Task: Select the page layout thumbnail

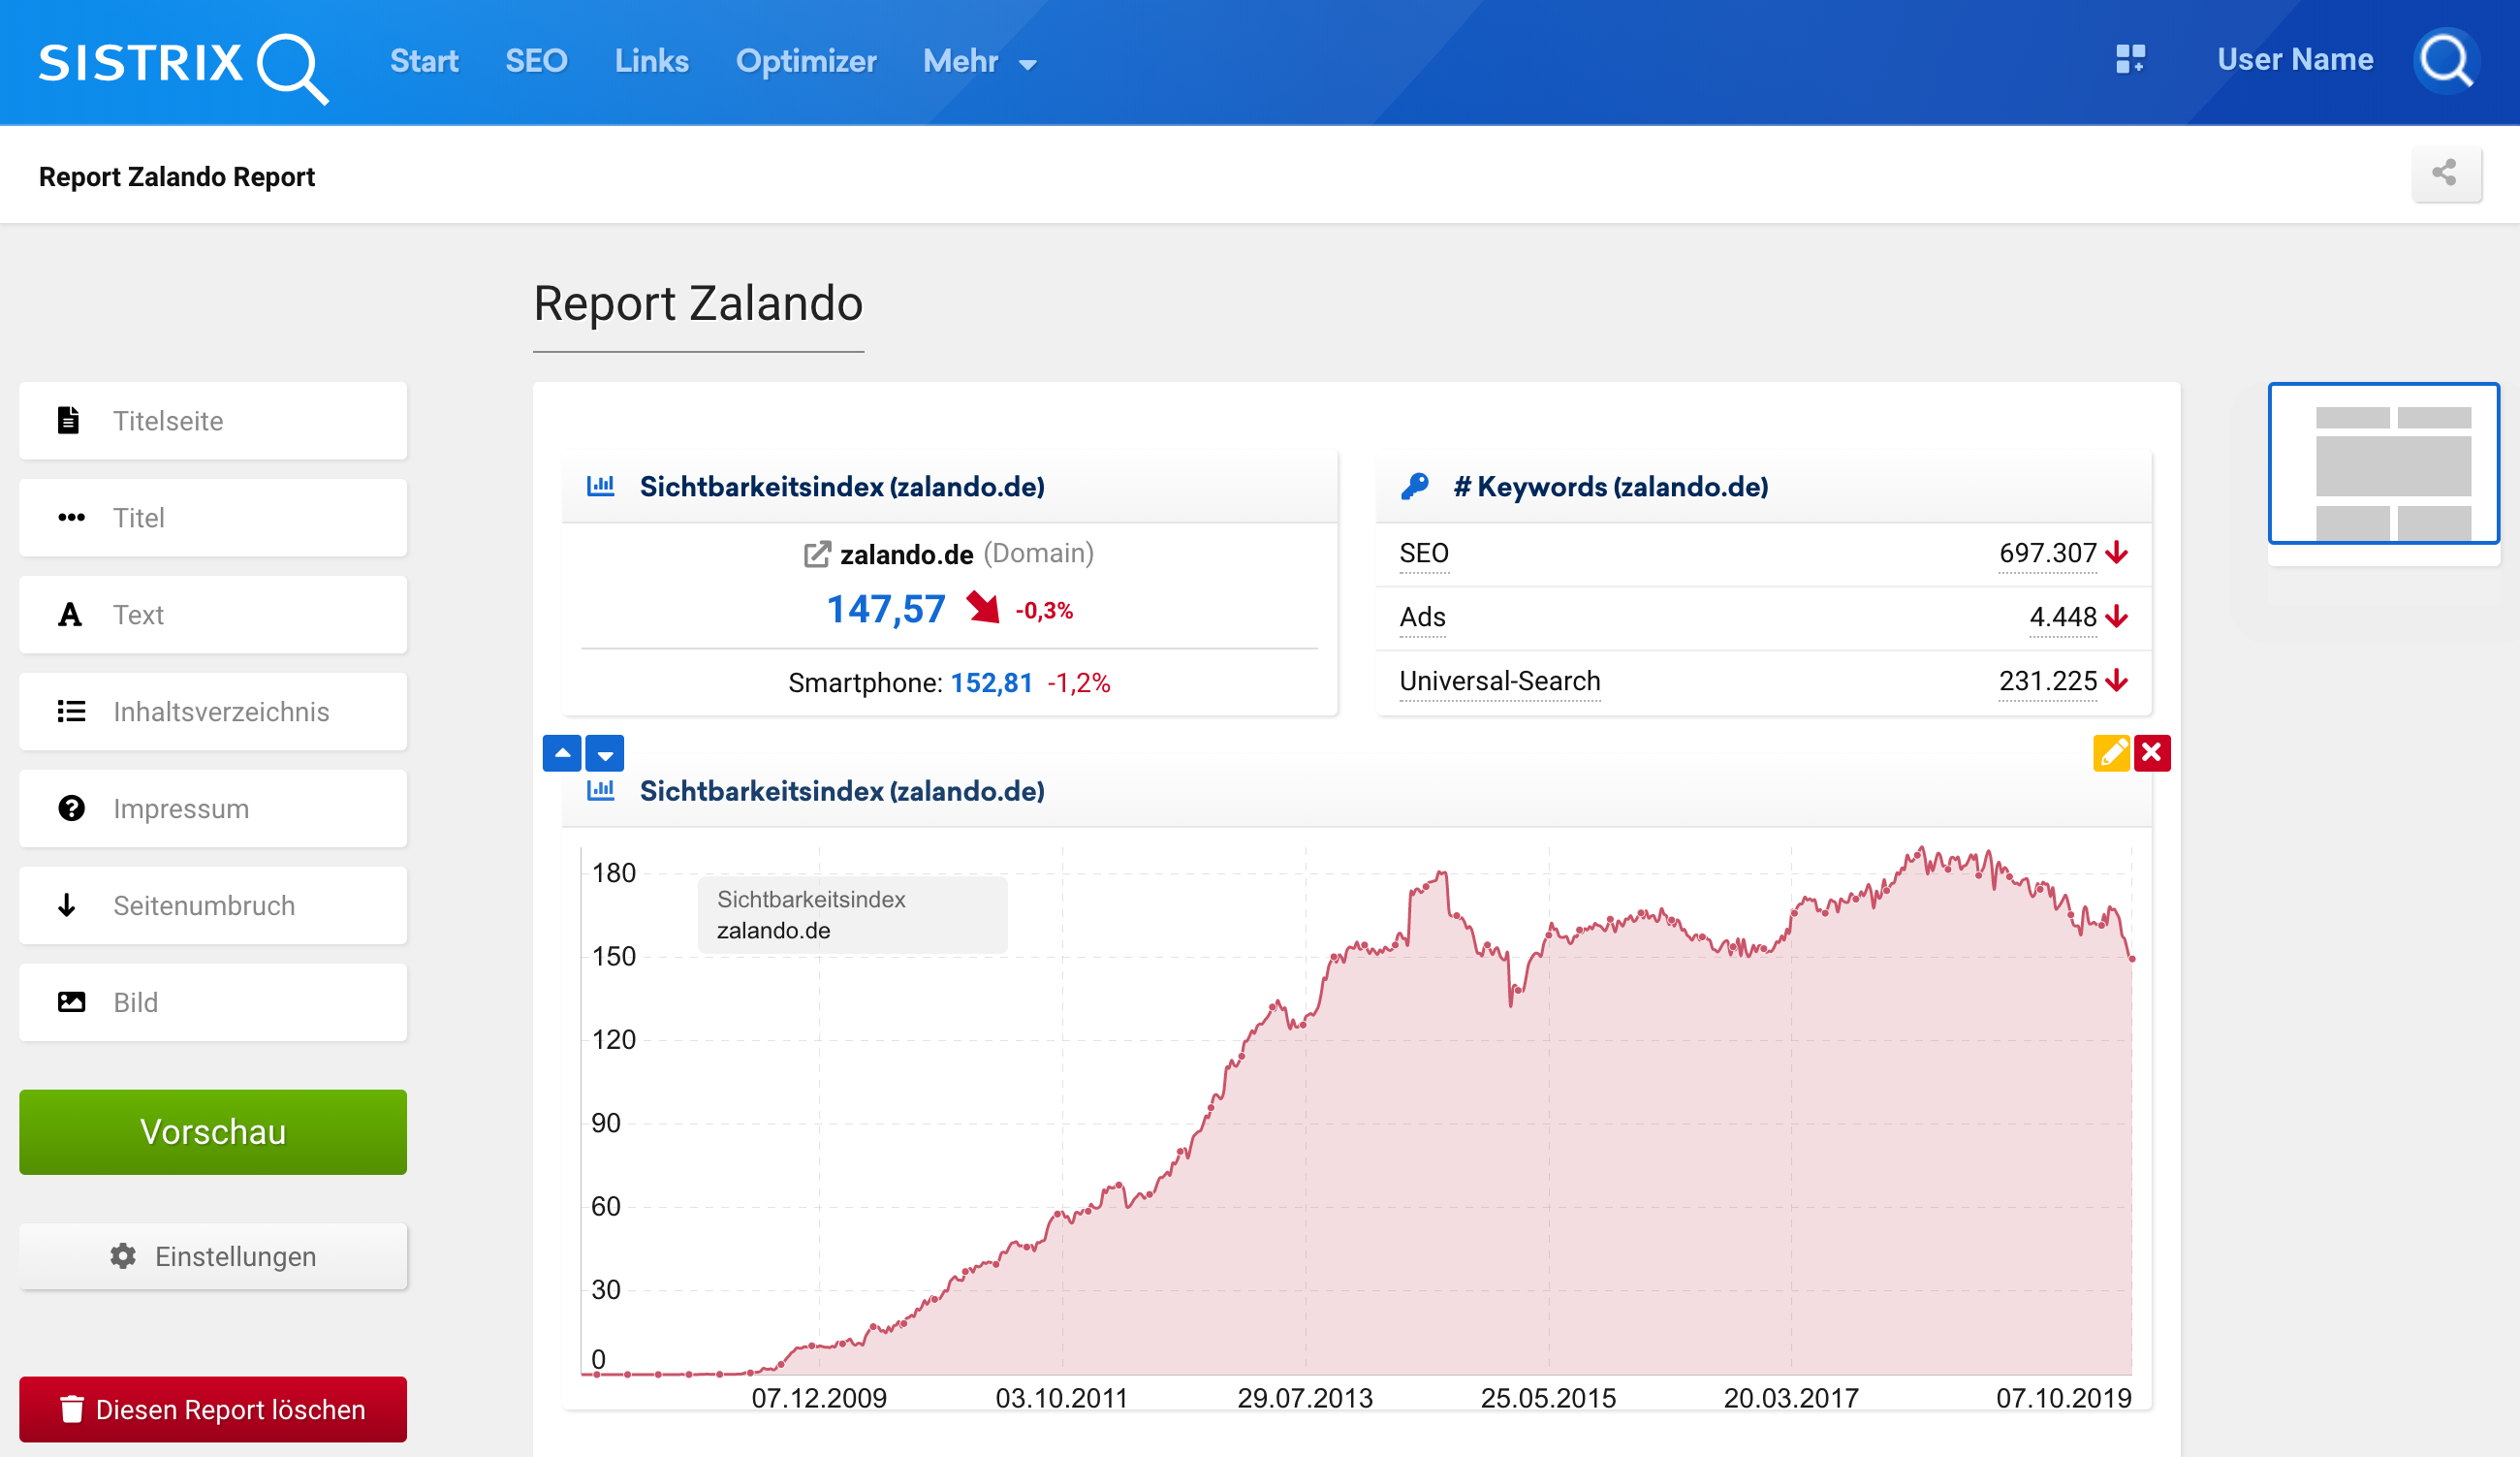Action: pos(2383,464)
